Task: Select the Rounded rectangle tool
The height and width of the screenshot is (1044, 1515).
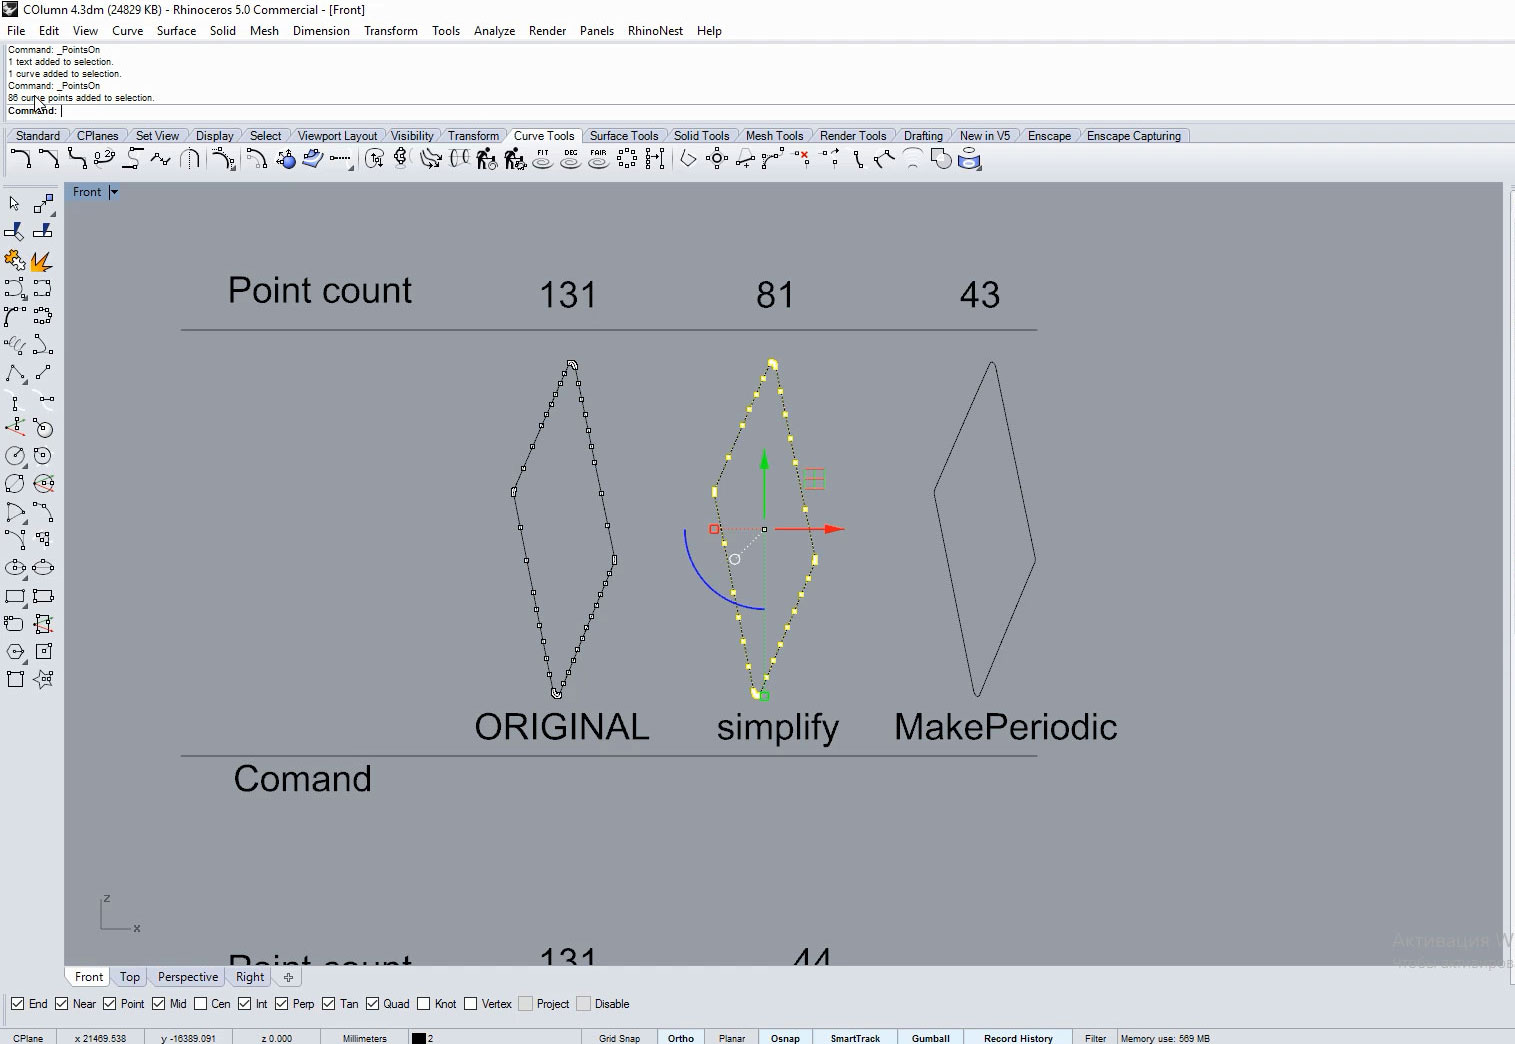Action: pos(14,623)
